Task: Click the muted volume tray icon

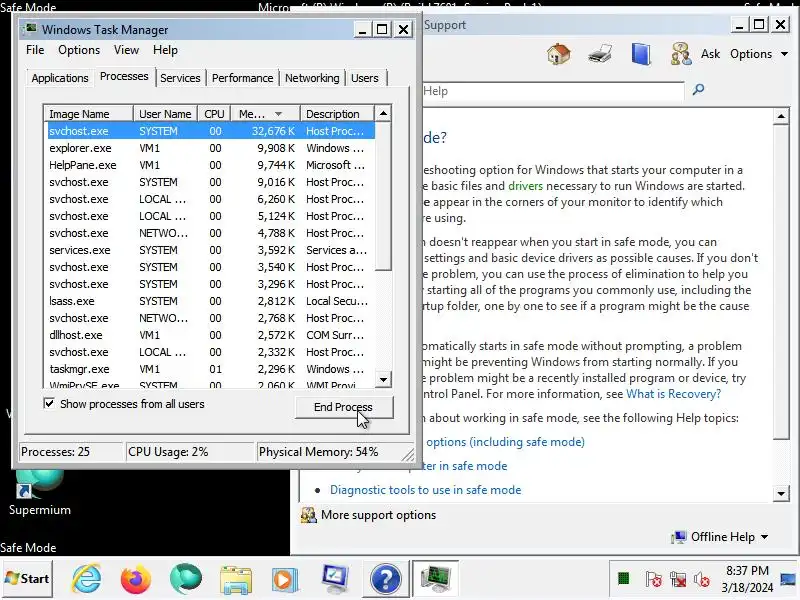Action: (x=702, y=579)
